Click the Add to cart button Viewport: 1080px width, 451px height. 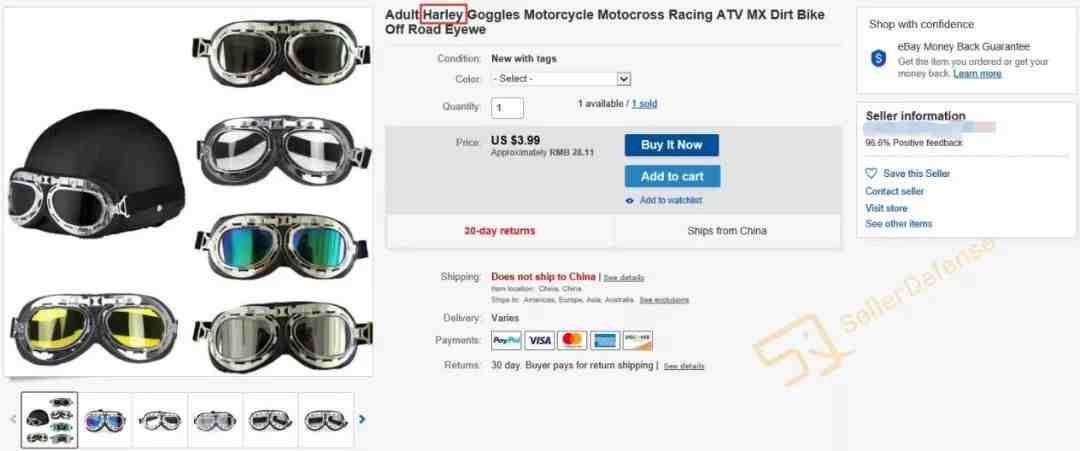pyautogui.click(x=672, y=176)
